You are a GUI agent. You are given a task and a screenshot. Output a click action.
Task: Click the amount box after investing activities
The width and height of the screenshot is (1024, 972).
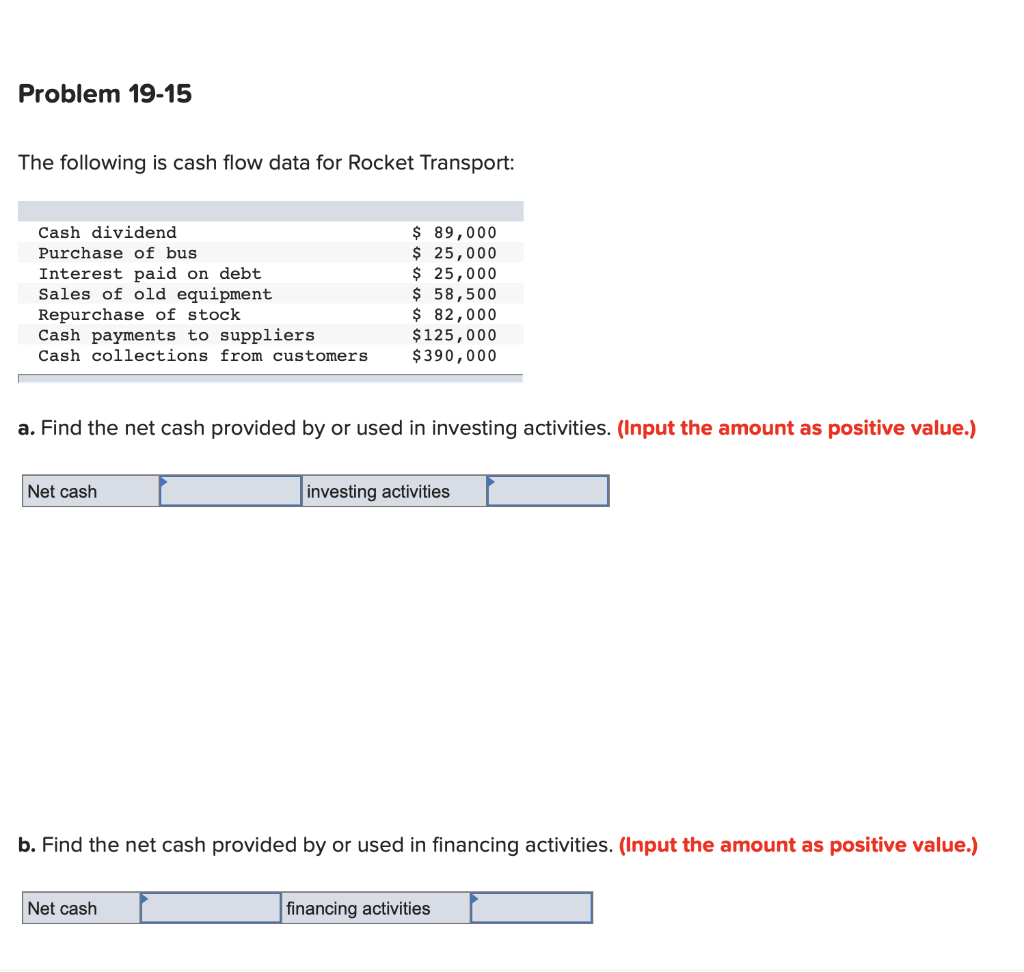pos(547,491)
